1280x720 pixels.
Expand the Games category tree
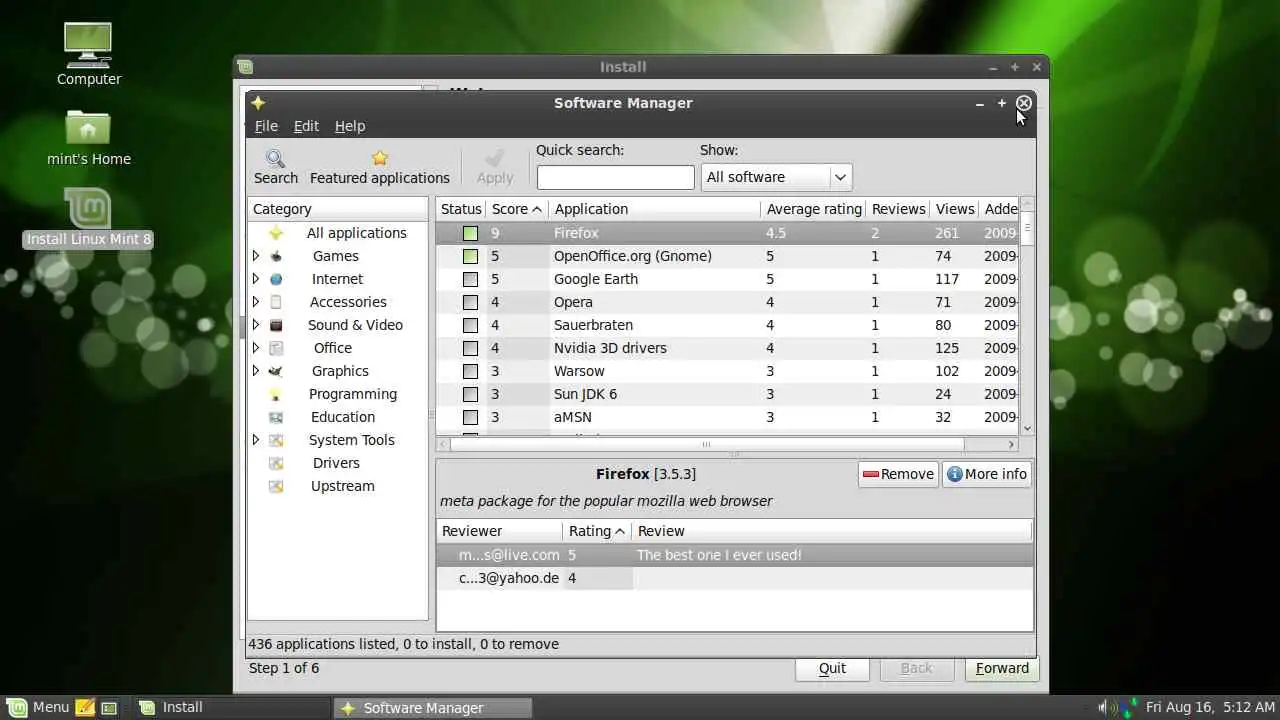pos(256,256)
